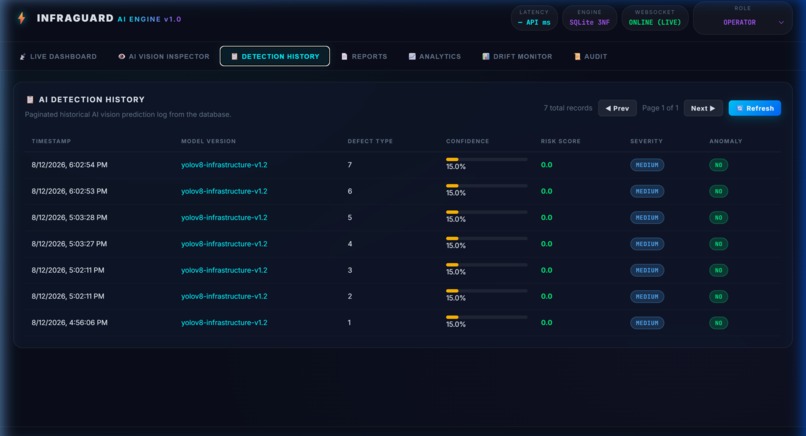Select the timestamp 8/12/2026, 5:03:27 PM
The width and height of the screenshot is (806, 436).
[x=69, y=244]
